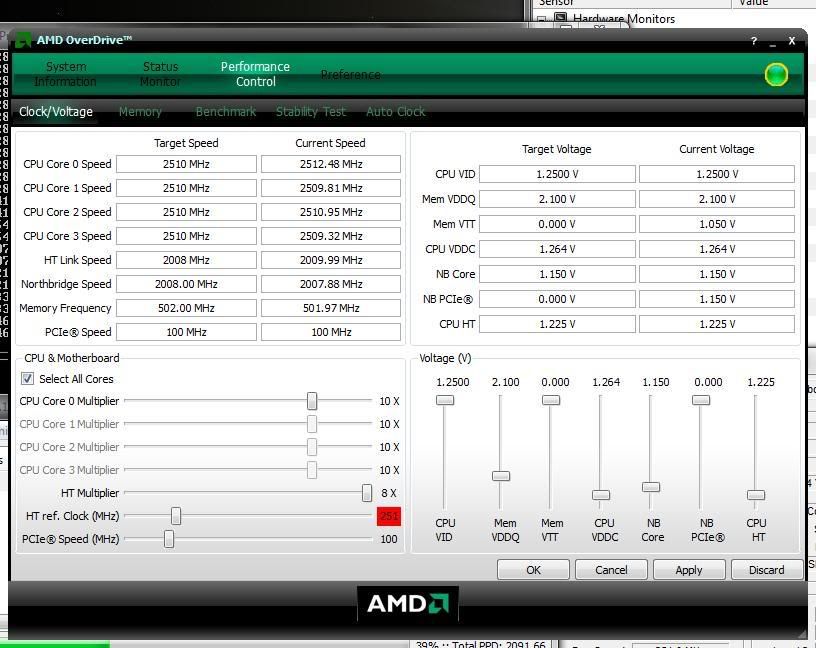Click the PCIe Speed target 100 MHz field
816x648 pixels.
(x=186, y=332)
